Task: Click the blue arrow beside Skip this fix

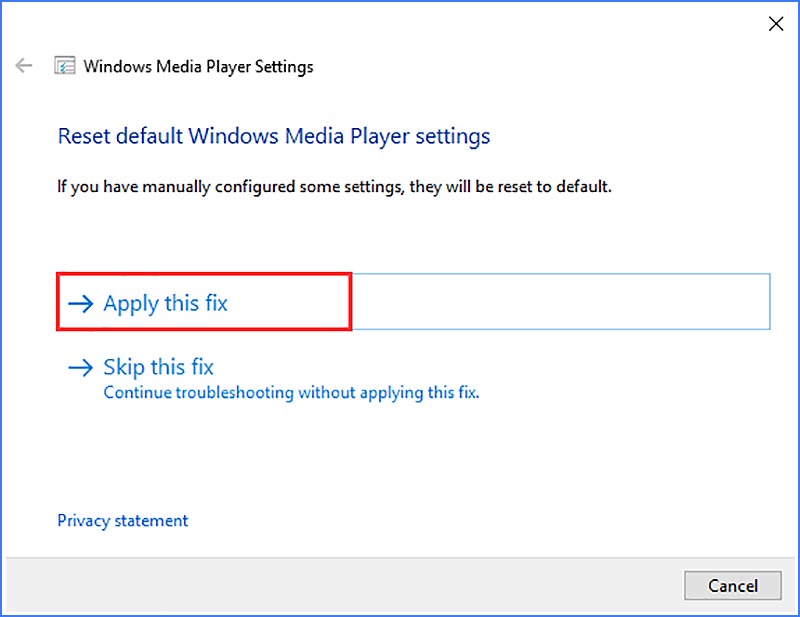Action: 81,367
